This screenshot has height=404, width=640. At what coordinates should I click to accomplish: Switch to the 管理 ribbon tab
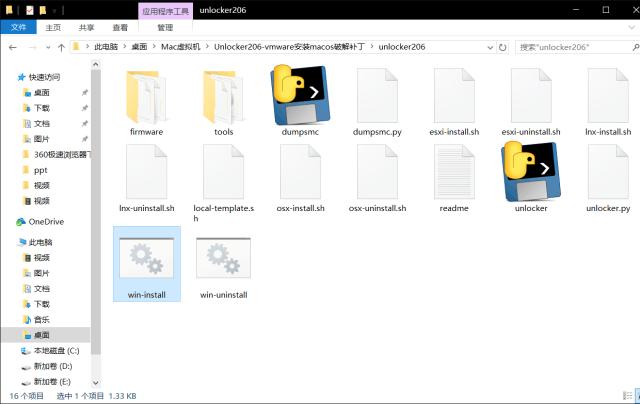click(165, 27)
